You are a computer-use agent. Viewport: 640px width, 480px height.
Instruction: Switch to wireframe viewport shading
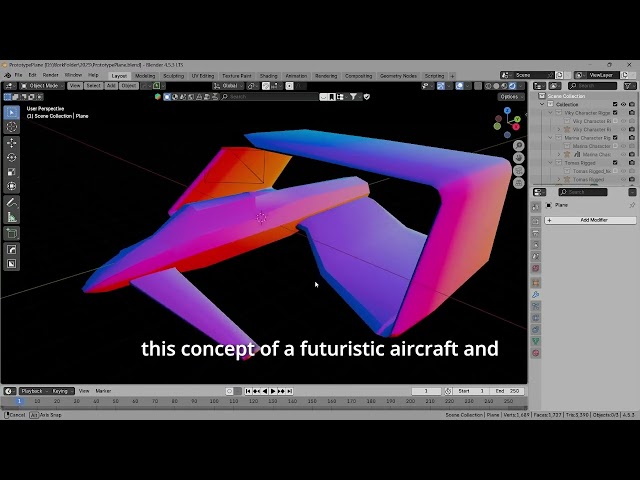488,86
